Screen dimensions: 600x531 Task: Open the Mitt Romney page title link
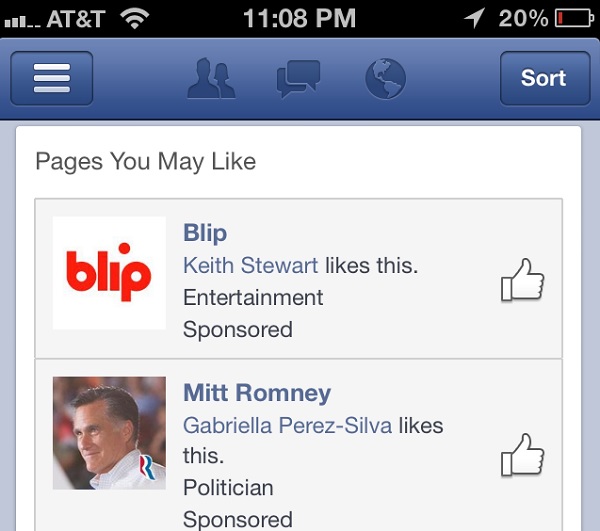(x=257, y=392)
